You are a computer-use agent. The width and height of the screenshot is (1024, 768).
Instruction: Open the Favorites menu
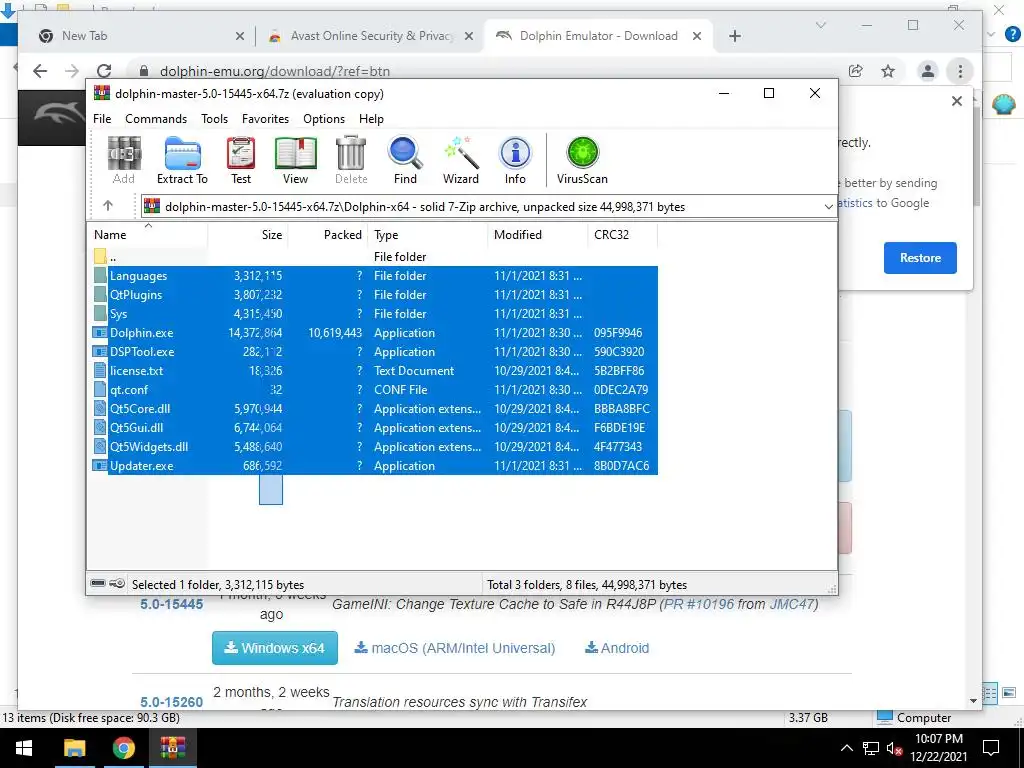pos(265,119)
